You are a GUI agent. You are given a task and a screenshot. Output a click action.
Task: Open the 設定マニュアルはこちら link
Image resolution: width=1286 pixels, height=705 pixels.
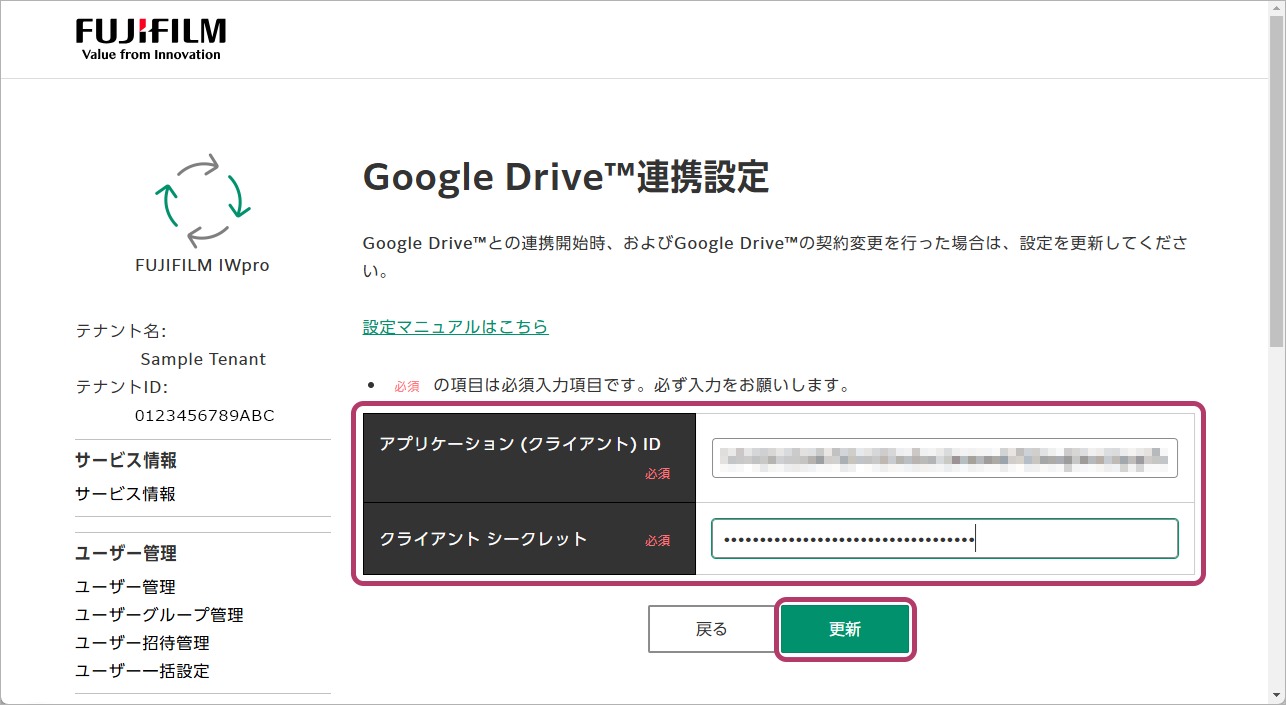[x=455, y=327]
